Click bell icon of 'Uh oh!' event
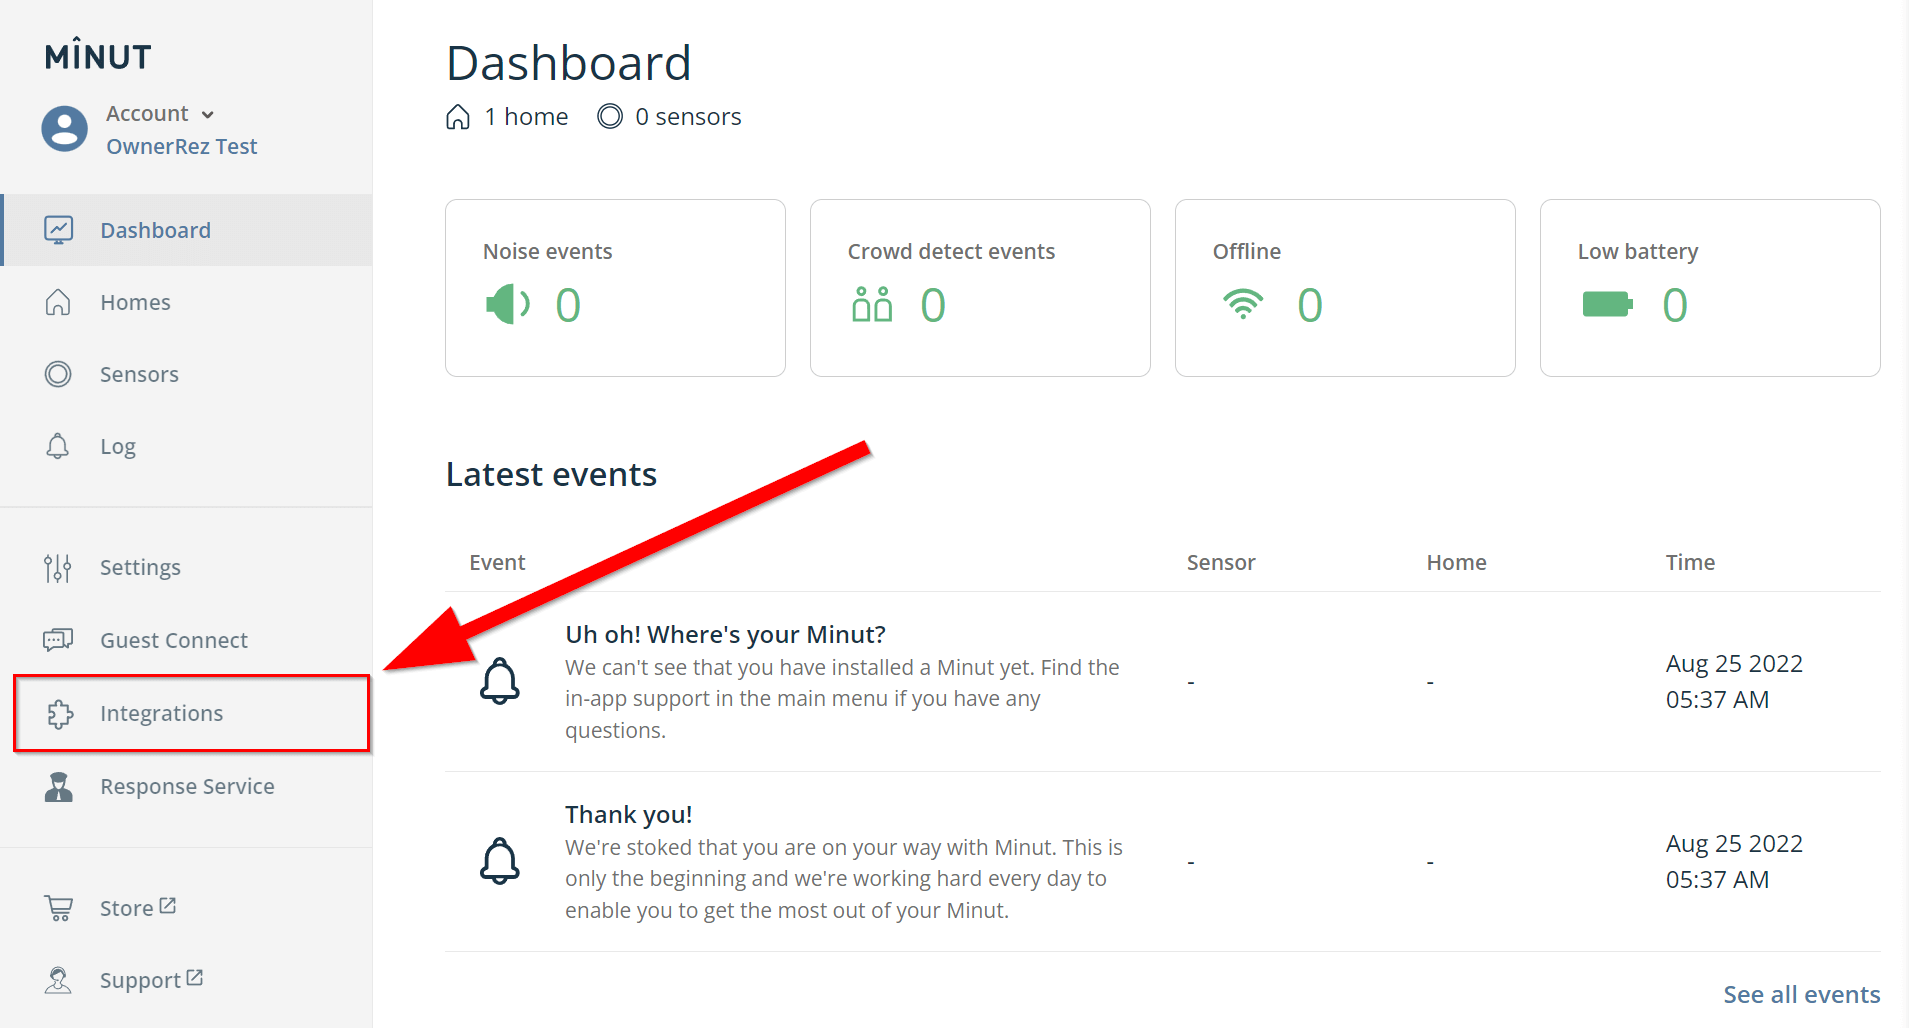The image size is (1909, 1028). 500,681
